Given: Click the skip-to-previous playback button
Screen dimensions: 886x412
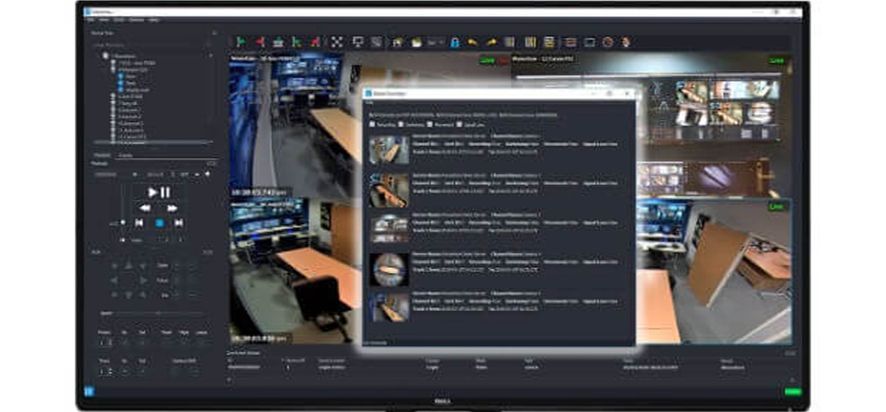Looking at the screenshot, I should (139, 223).
